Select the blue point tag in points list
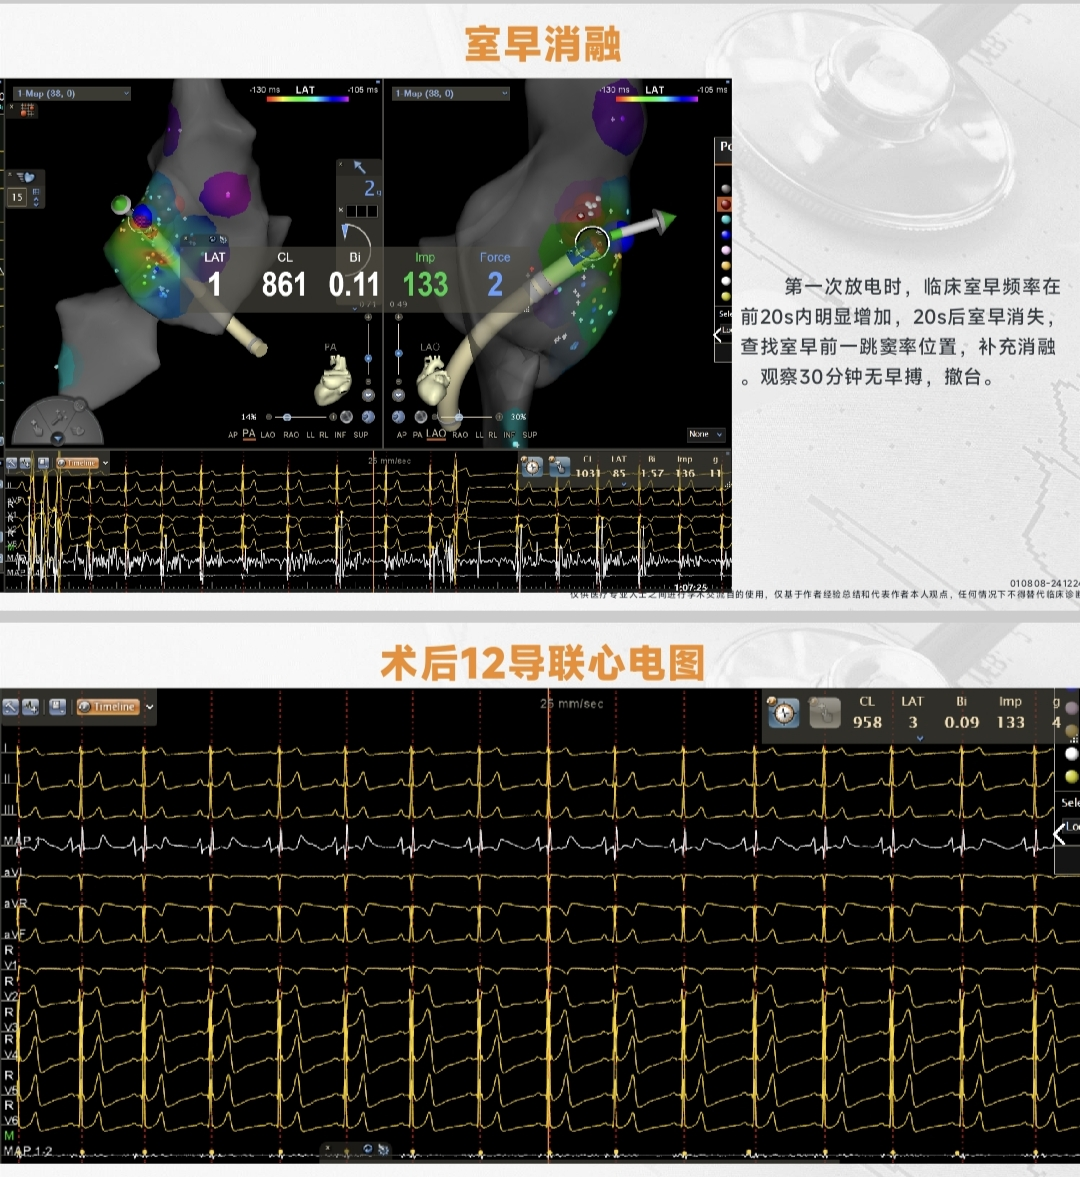Screen dimensions: 1080x1177 click(x=725, y=235)
